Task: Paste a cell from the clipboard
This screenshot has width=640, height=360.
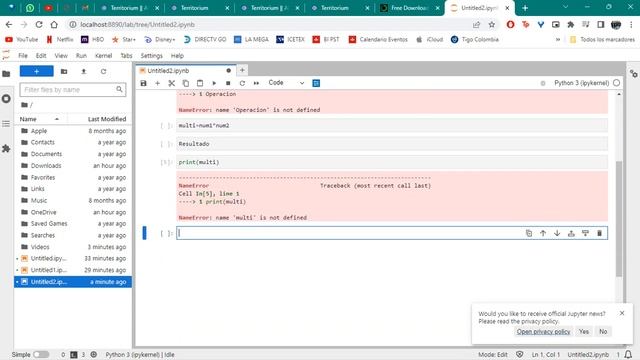Action: pyautogui.click(x=200, y=83)
